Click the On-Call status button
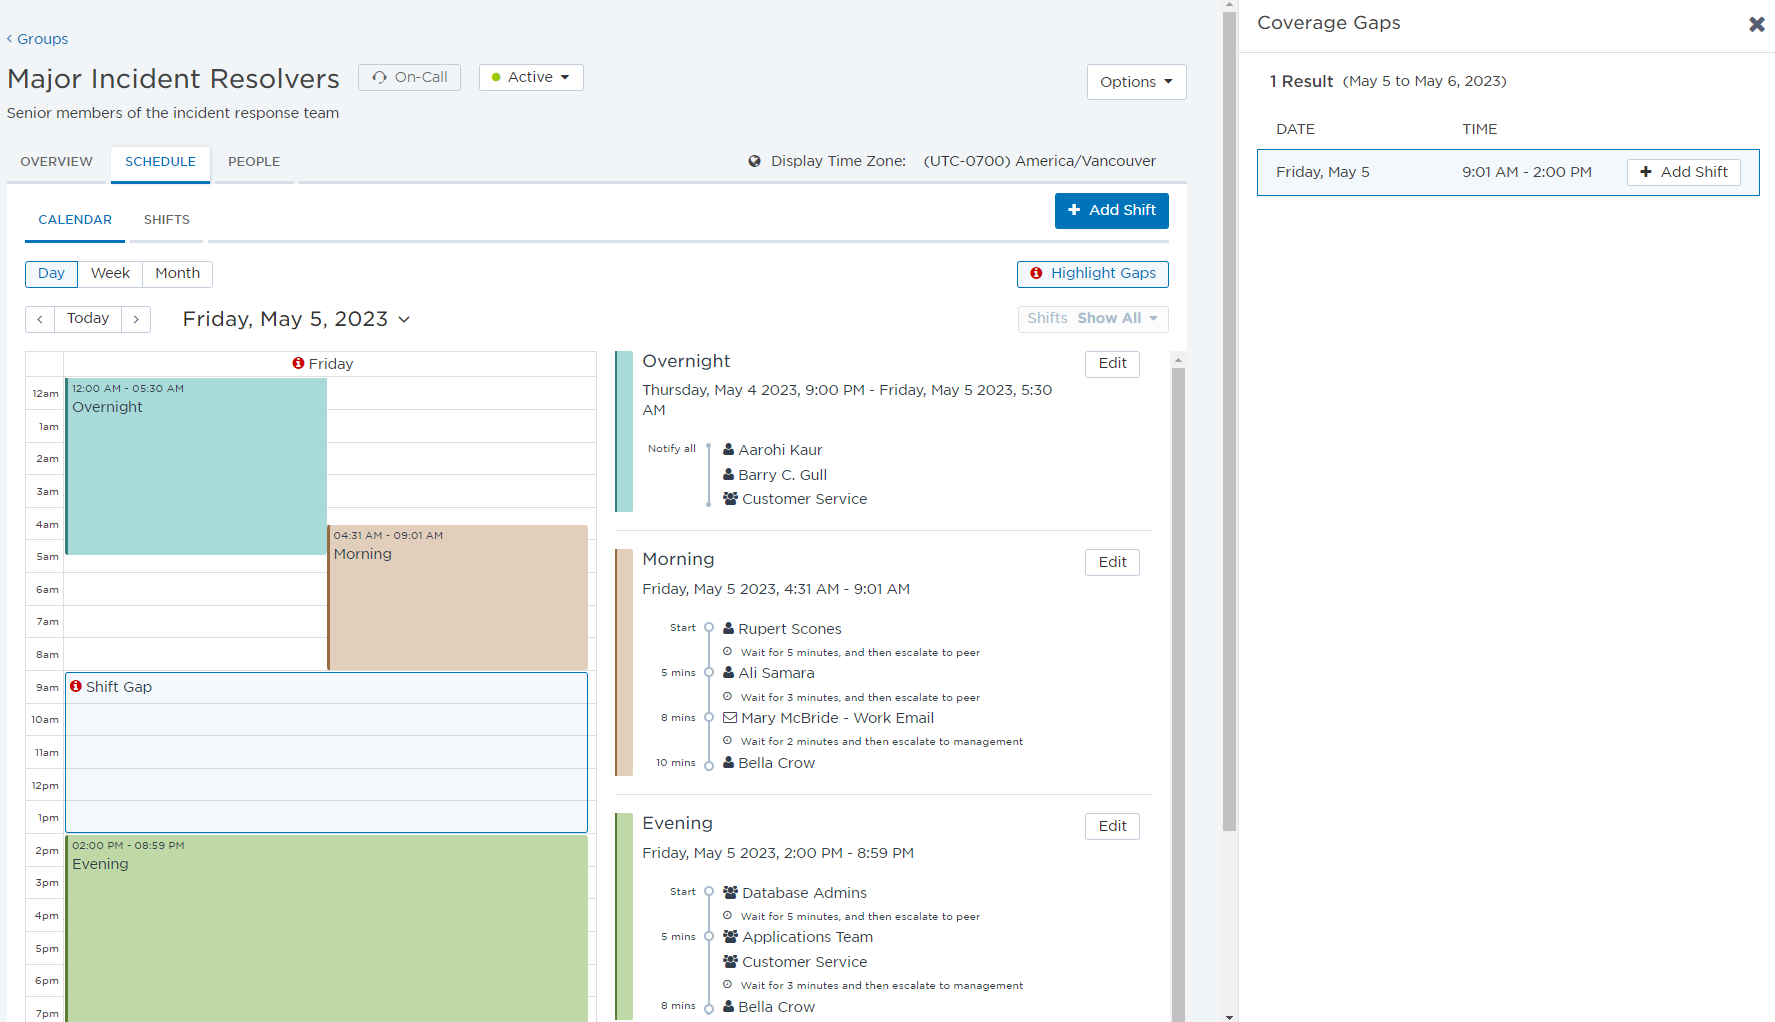1775x1022 pixels. tap(409, 77)
